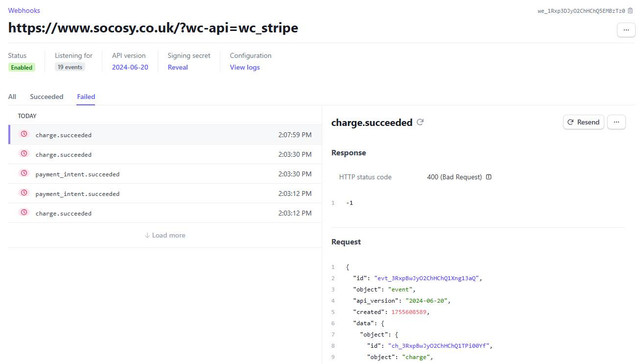Click failed icon for 2:03:30 PM charge.succeeded

(x=24, y=153)
